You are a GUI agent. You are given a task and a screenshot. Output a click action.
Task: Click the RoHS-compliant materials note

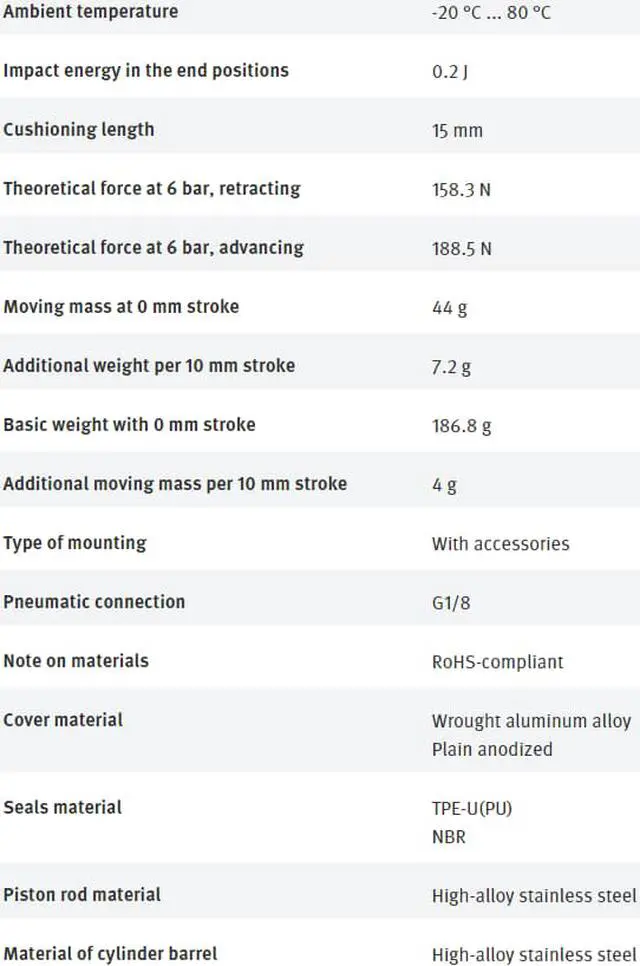tap(497, 662)
